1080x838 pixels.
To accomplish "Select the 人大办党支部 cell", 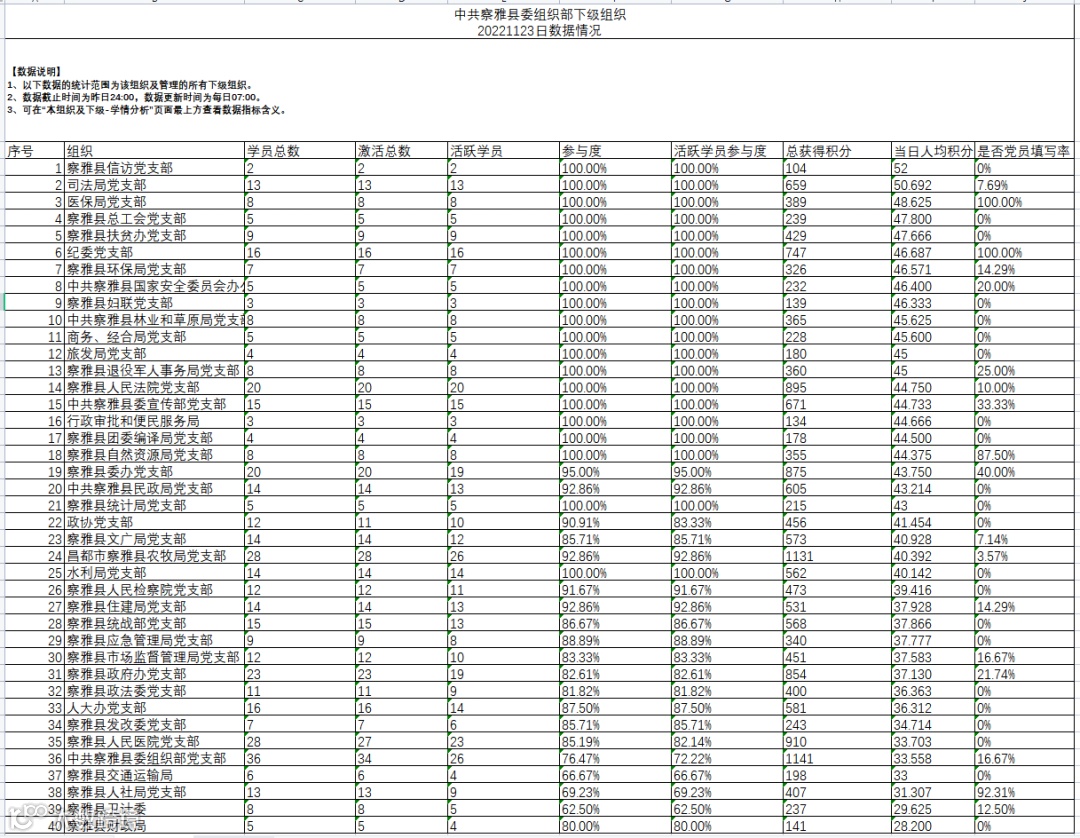I will pos(155,708).
